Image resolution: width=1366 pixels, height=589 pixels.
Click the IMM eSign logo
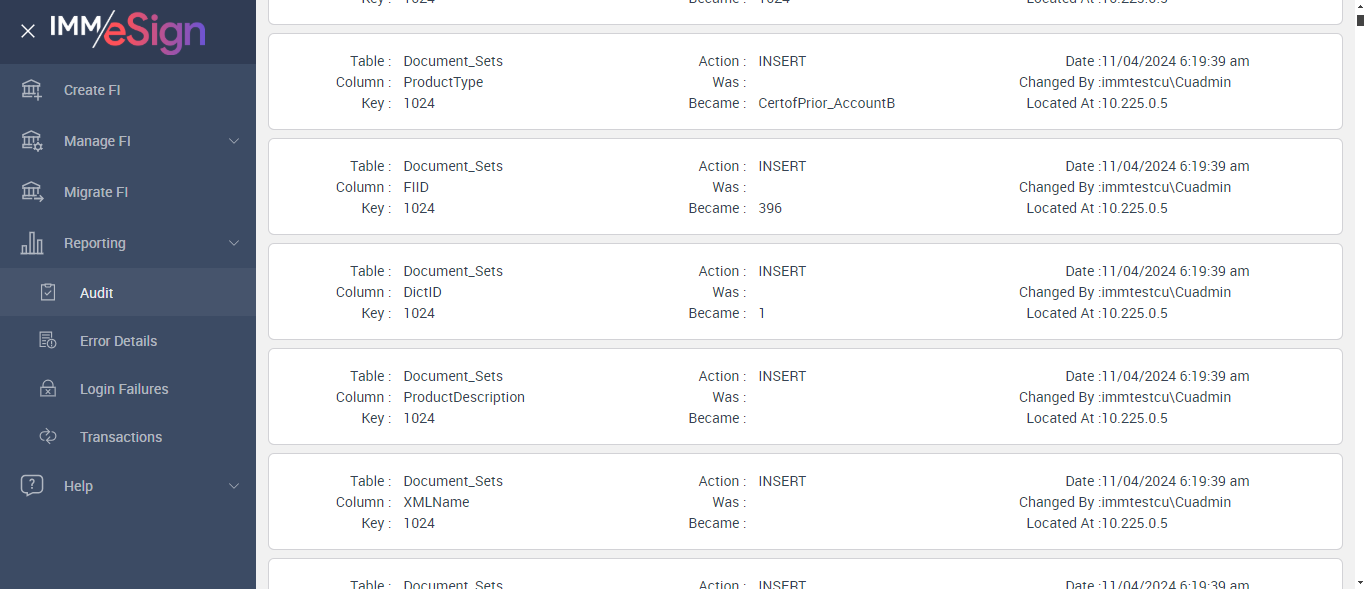[x=128, y=31]
